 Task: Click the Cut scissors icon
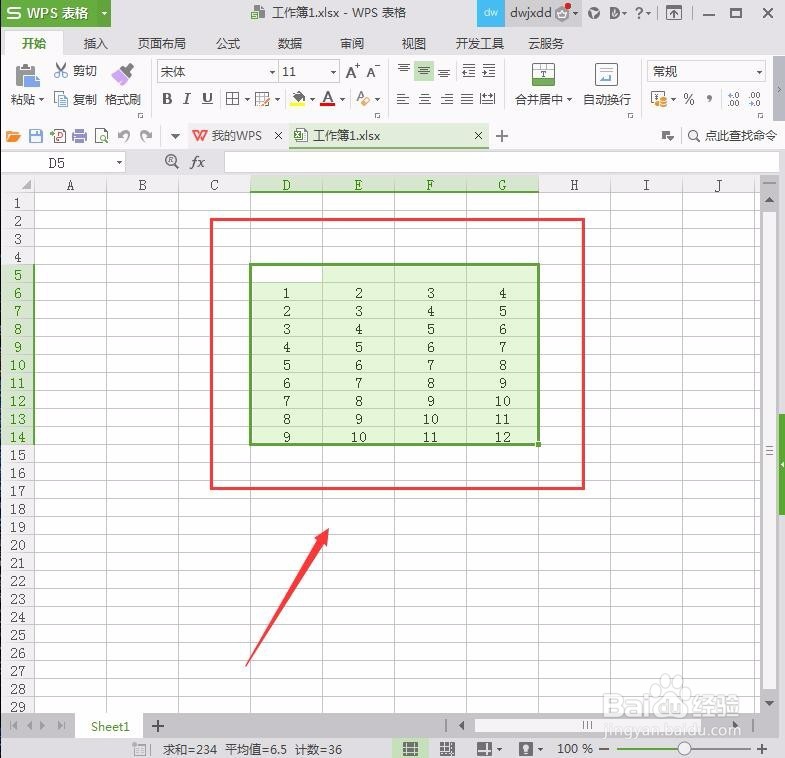[x=60, y=70]
